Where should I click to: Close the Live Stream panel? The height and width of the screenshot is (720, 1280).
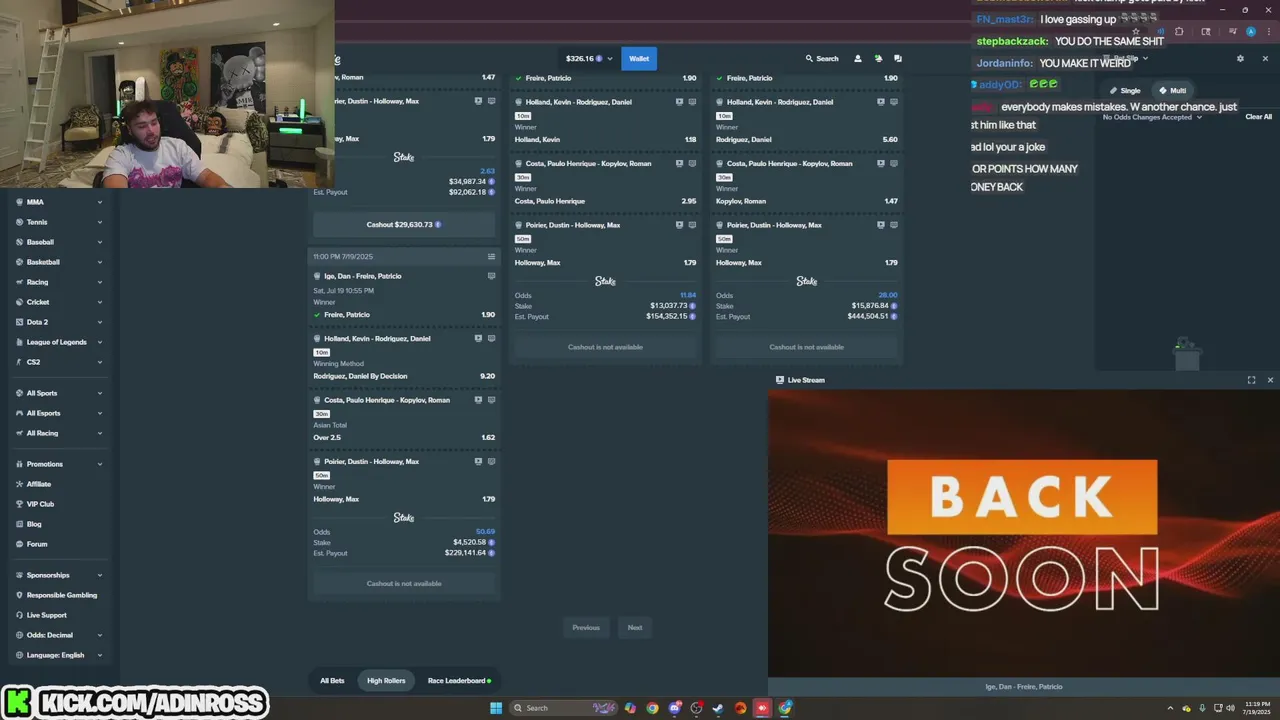[x=1270, y=380]
